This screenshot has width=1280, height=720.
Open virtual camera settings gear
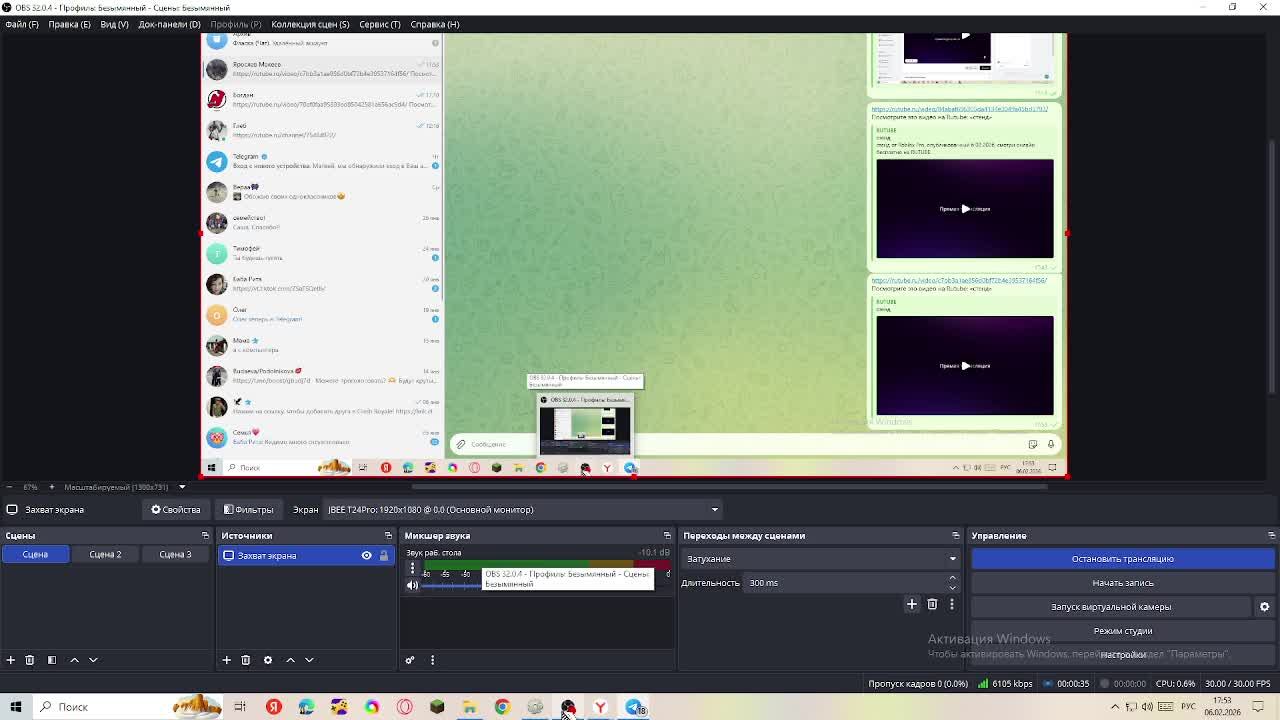pos(1264,607)
